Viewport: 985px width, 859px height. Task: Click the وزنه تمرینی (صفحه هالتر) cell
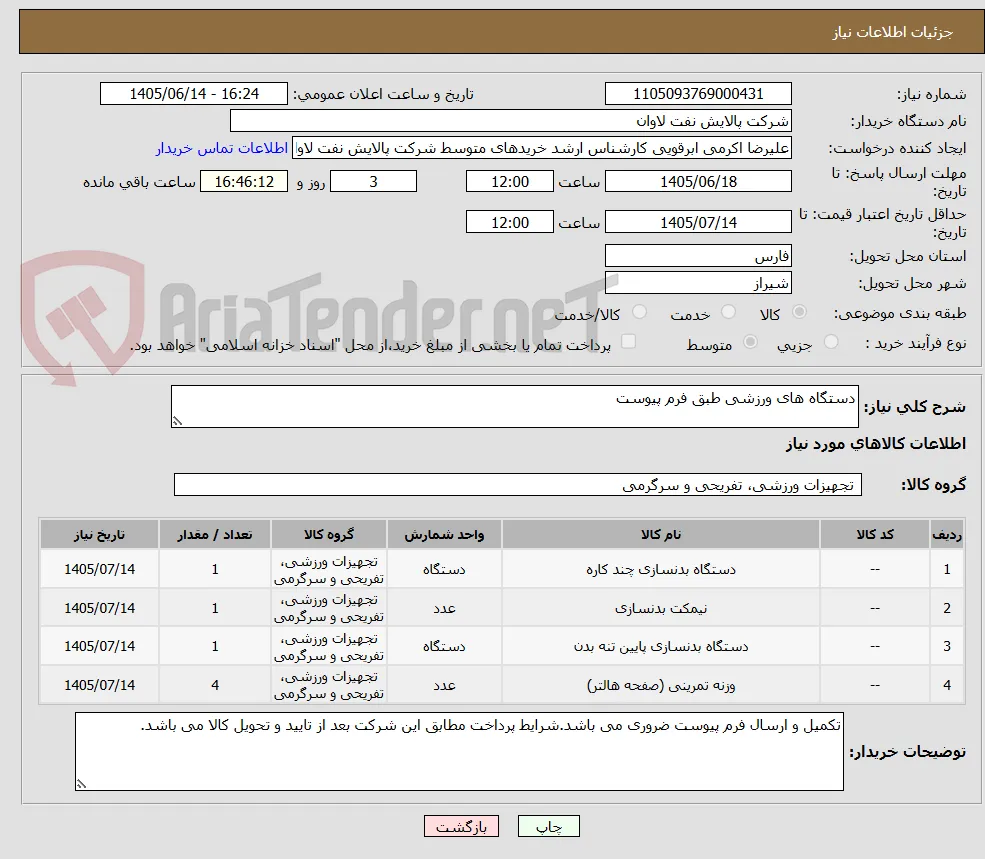click(661, 685)
